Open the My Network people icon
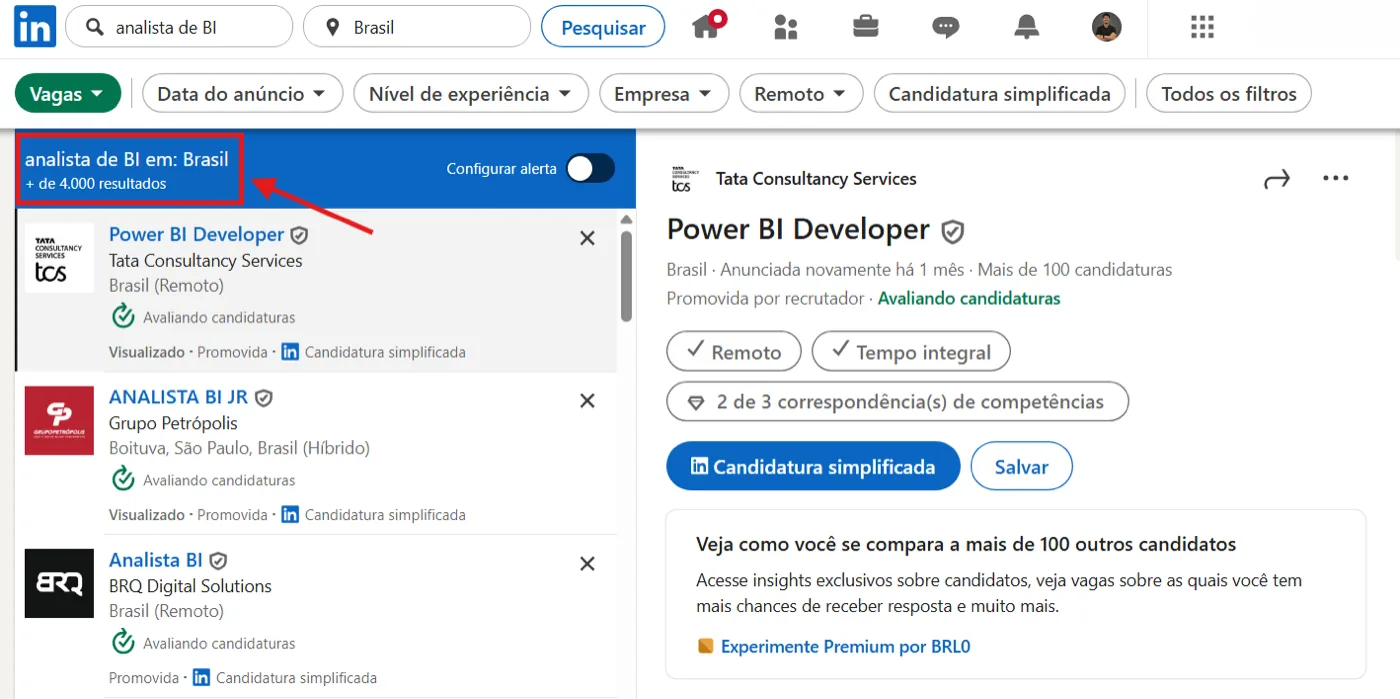This screenshot has height=699, width=1400. point(786,27)
